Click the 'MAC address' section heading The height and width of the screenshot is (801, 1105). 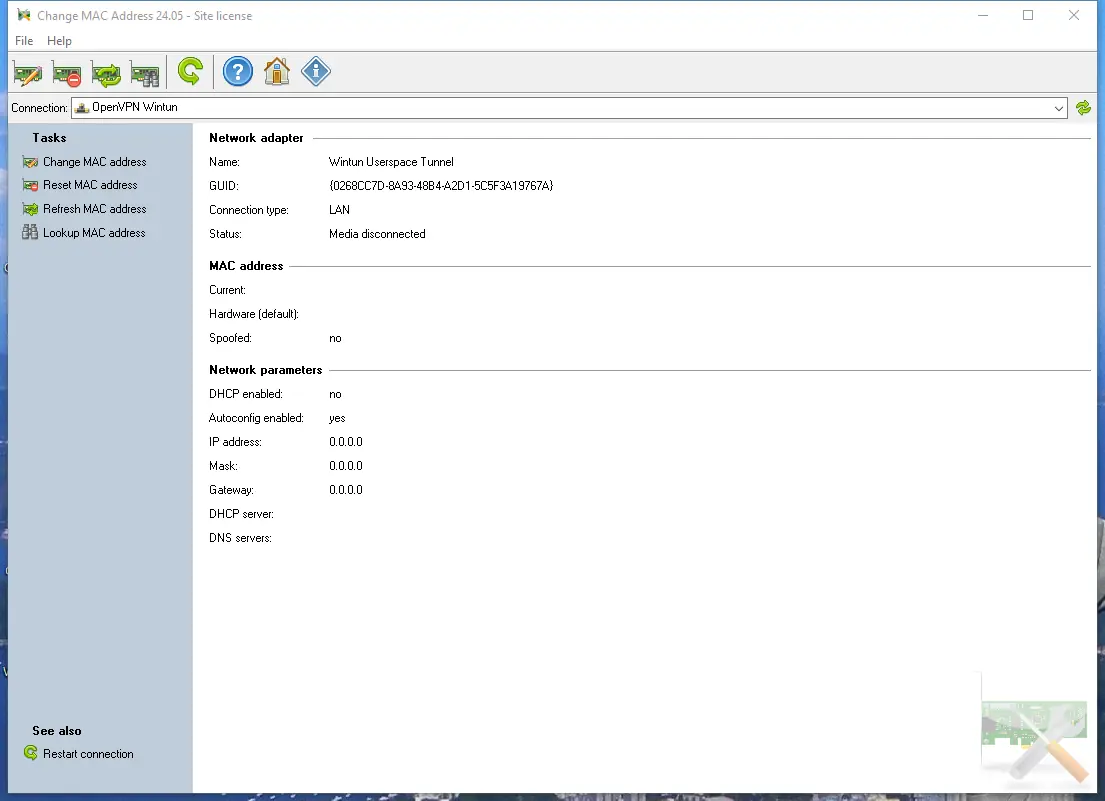246,266
